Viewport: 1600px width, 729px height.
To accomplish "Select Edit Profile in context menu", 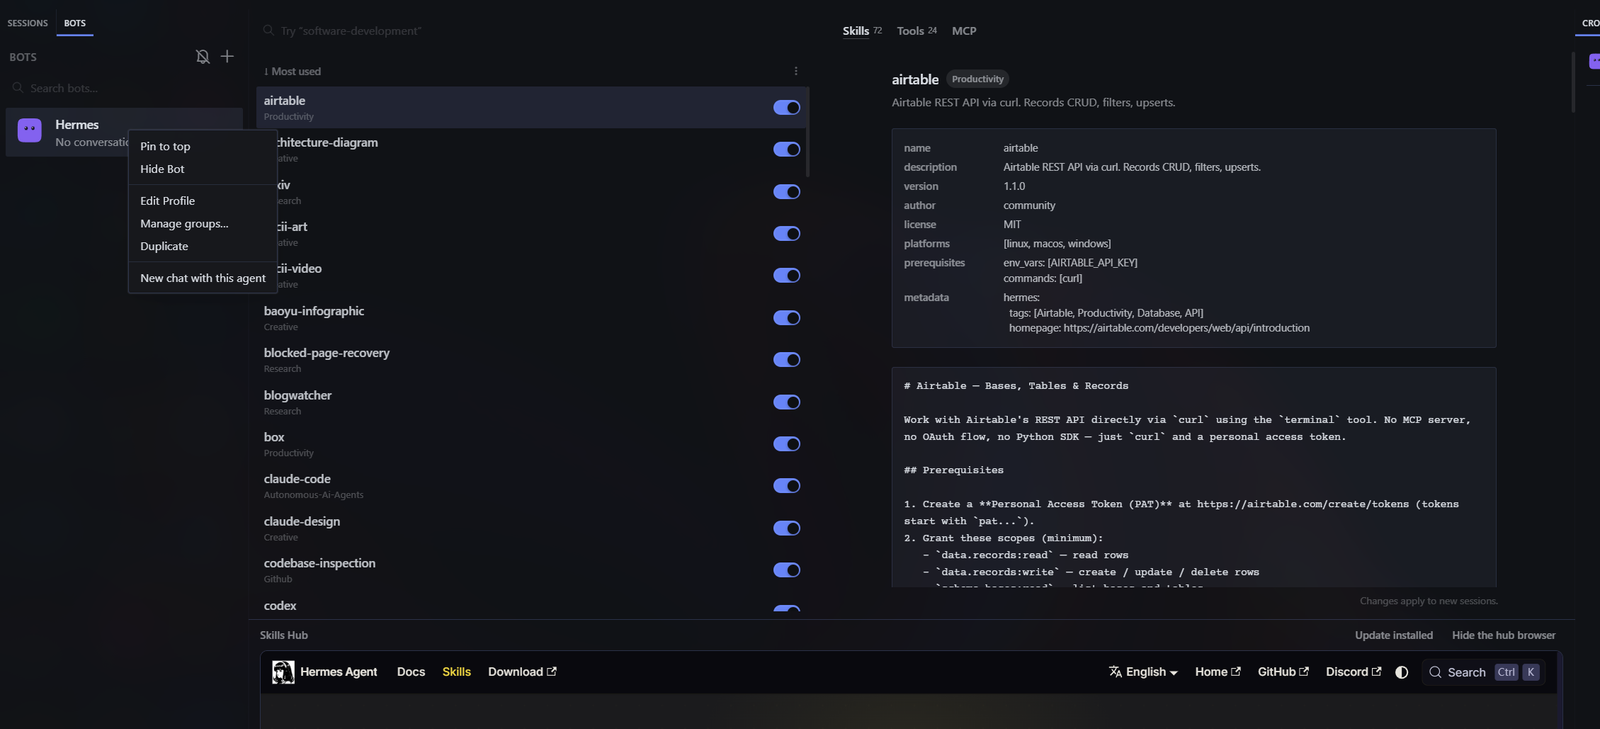I will pyautogui.click(x=203, y=201).
